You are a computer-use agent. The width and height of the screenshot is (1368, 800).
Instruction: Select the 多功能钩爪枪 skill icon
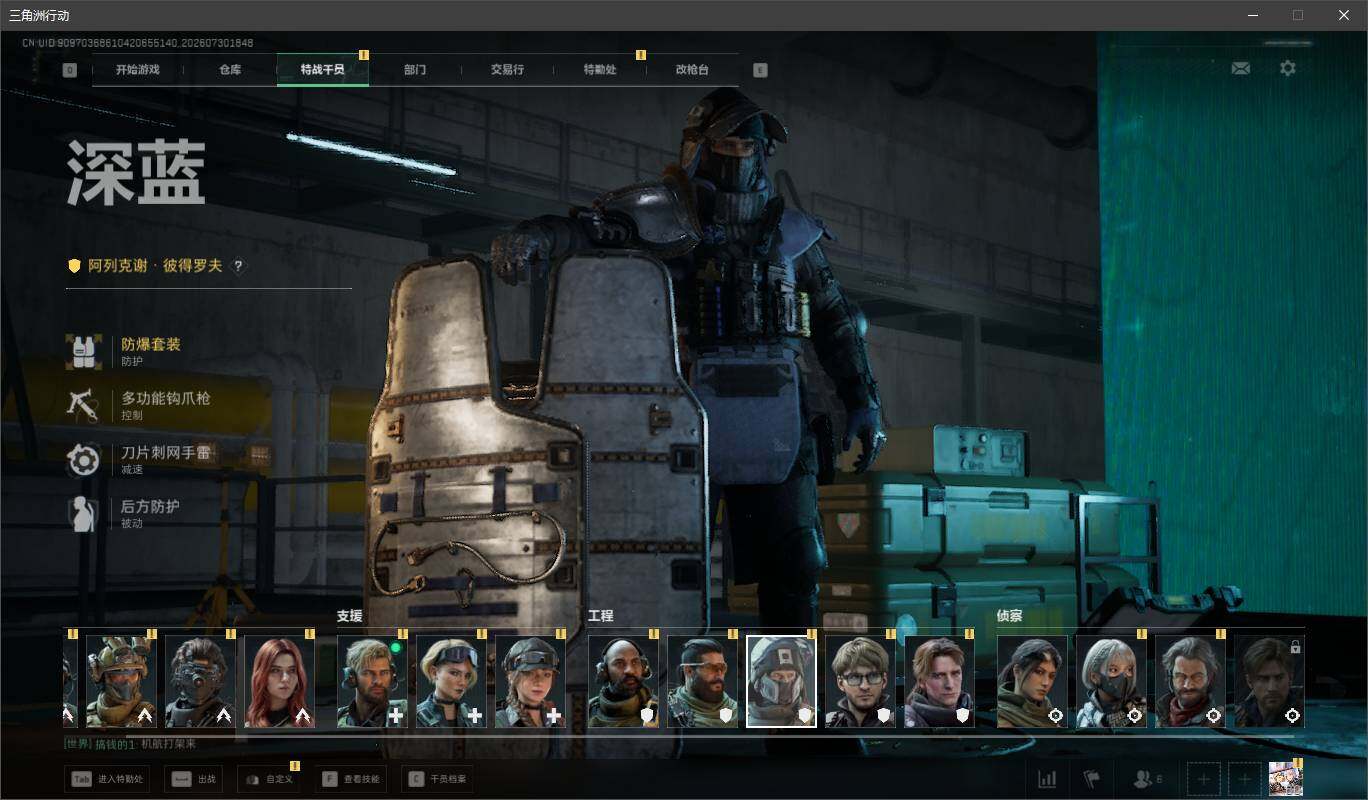coord(83,405)
